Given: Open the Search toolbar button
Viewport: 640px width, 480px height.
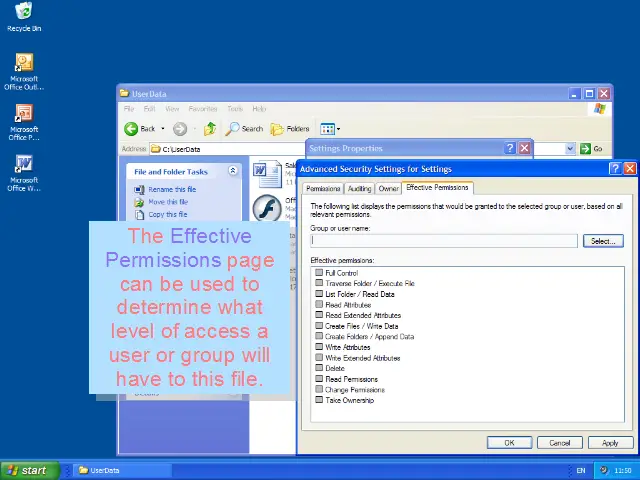Looking at the screenshot, I should 244,129.
